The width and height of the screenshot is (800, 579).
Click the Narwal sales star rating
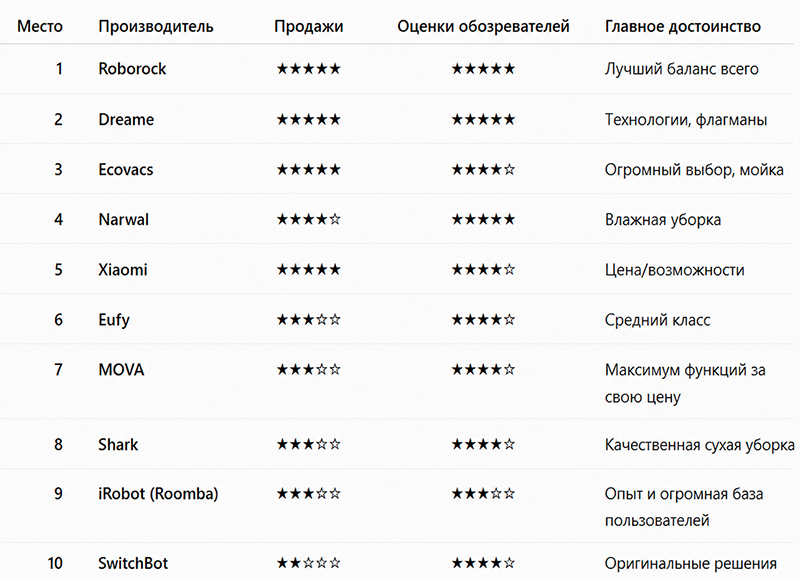(309, 219)
